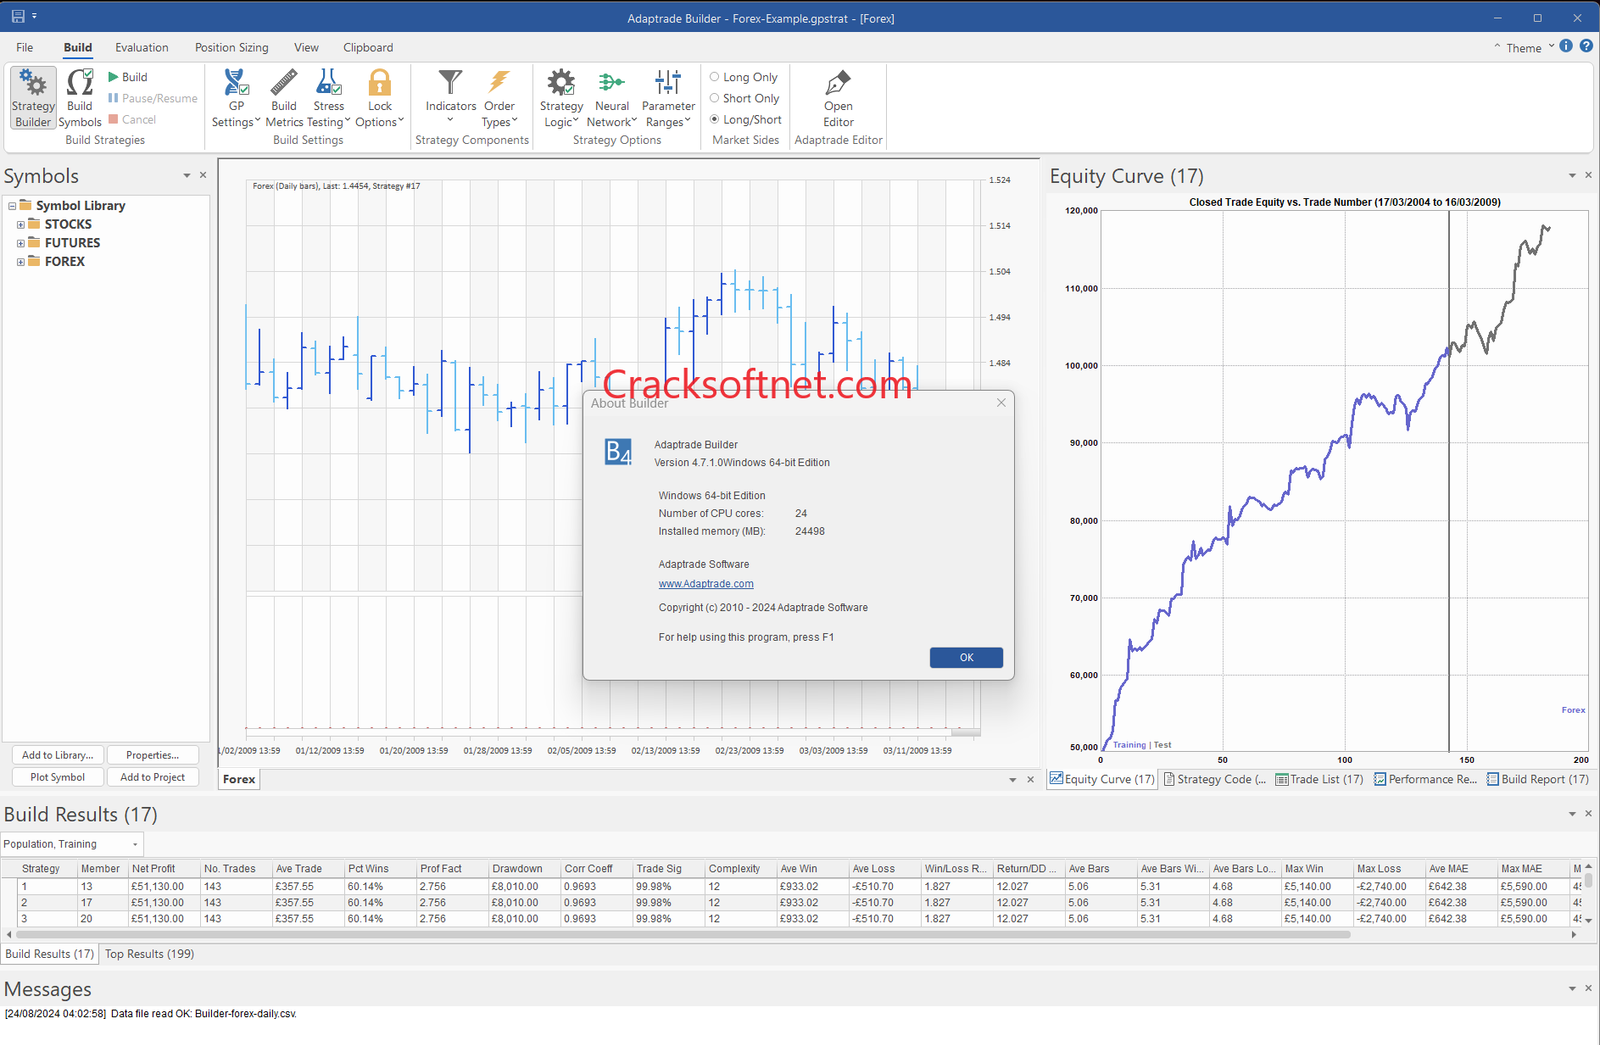Viewport: 1600px width, 1045px height.
Task: Click the price chart horizontal scrollbar
Action: 964,731
